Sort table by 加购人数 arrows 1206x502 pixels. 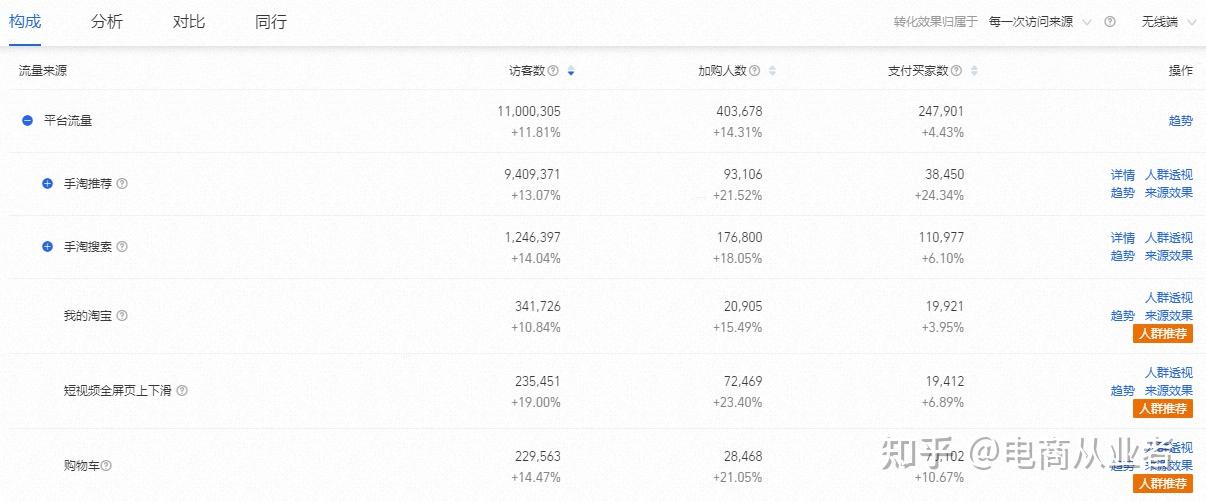click(x=772, y=71)
